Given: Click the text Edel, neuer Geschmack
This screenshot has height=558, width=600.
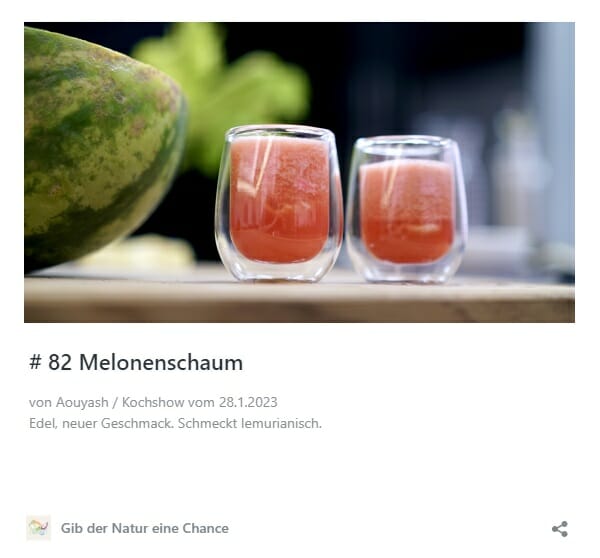Looking at the screenshot, I should [x=101, y=423].
